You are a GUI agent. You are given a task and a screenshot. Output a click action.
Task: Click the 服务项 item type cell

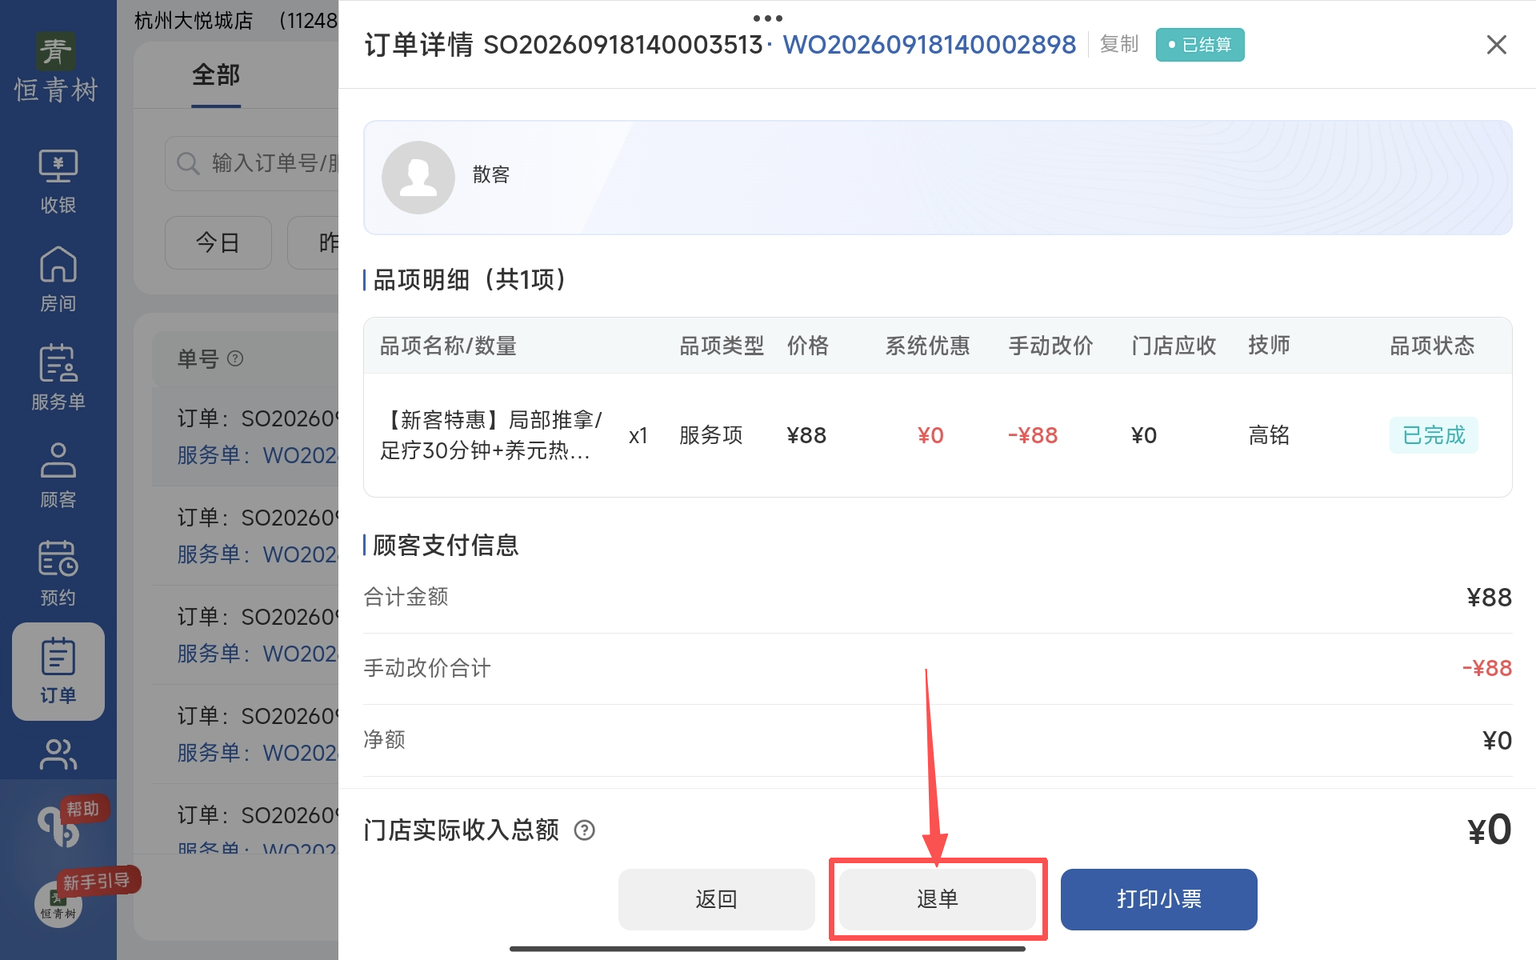pyautogui.click(x=711, y=435)
